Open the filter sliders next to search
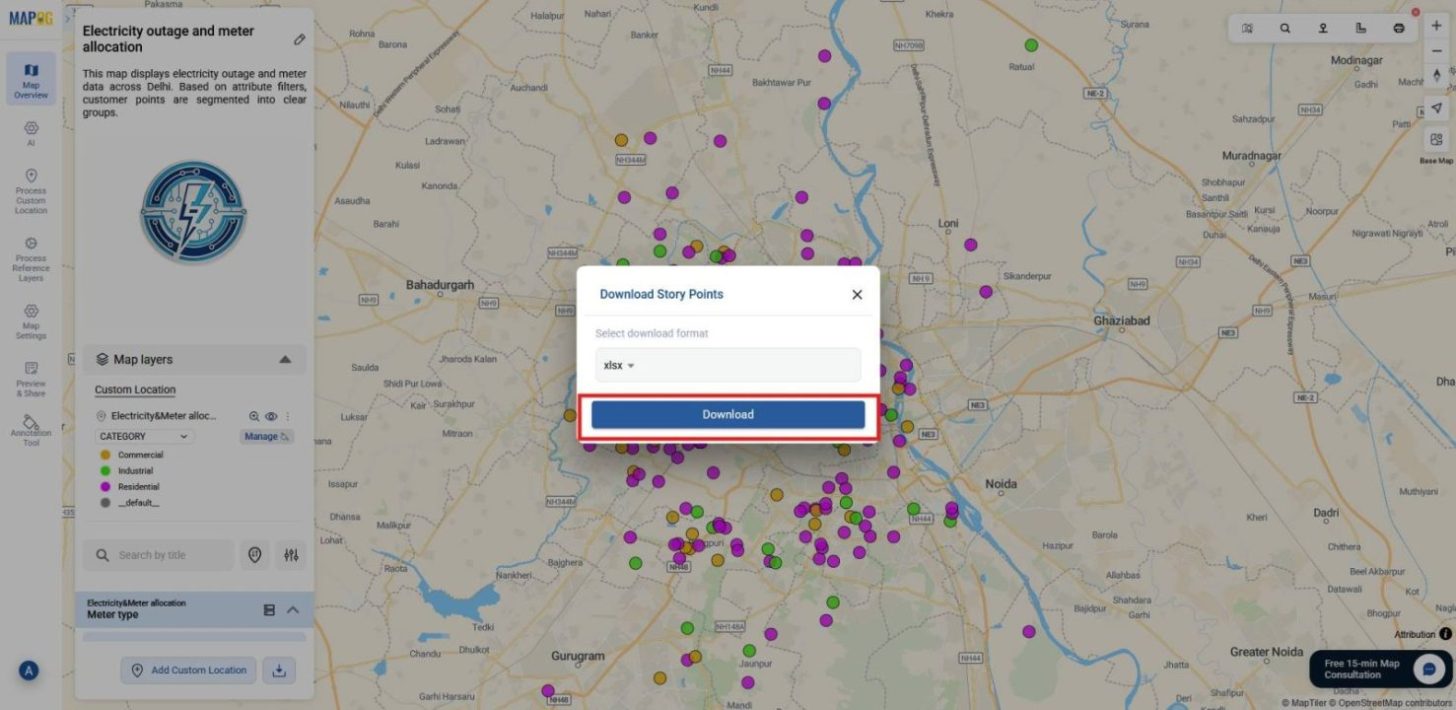Screen dimensions: 1456x710 [291, 555]
